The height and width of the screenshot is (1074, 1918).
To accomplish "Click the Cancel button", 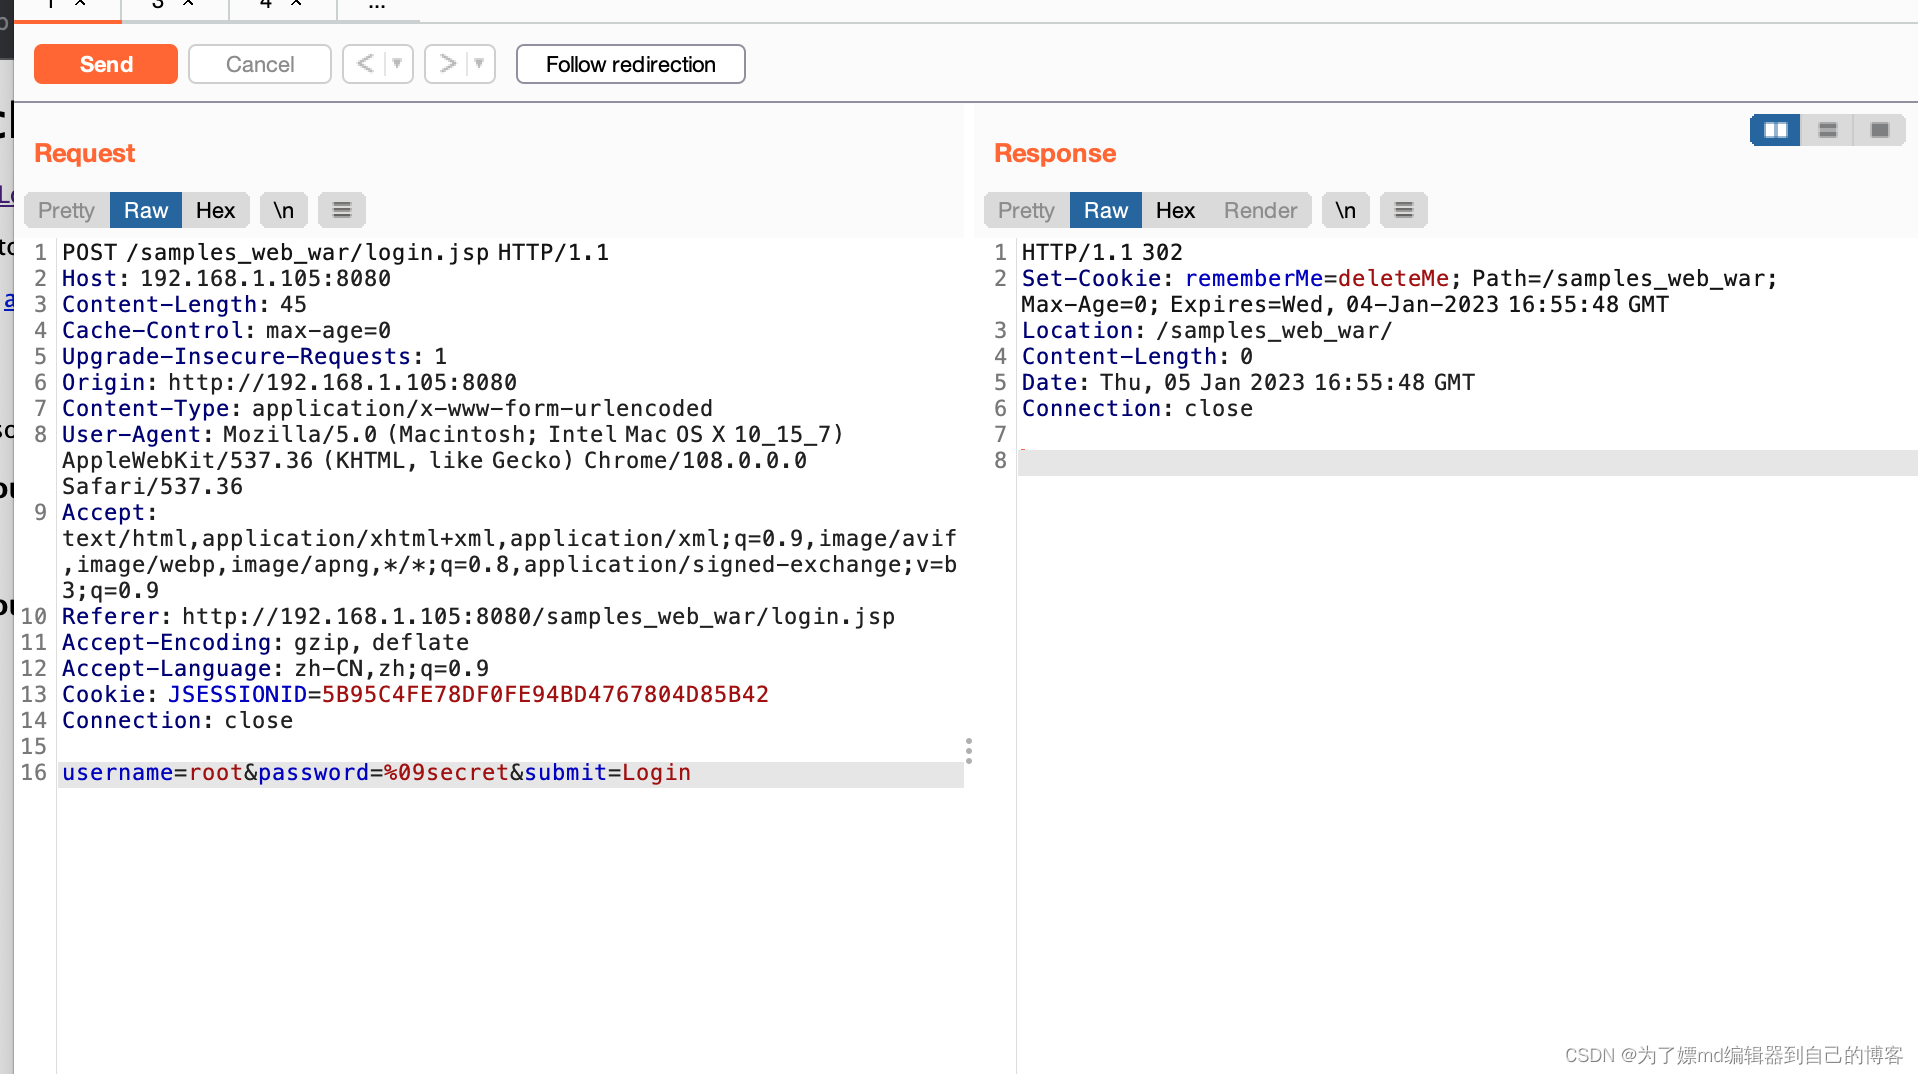I will click(x=260, y=64).
